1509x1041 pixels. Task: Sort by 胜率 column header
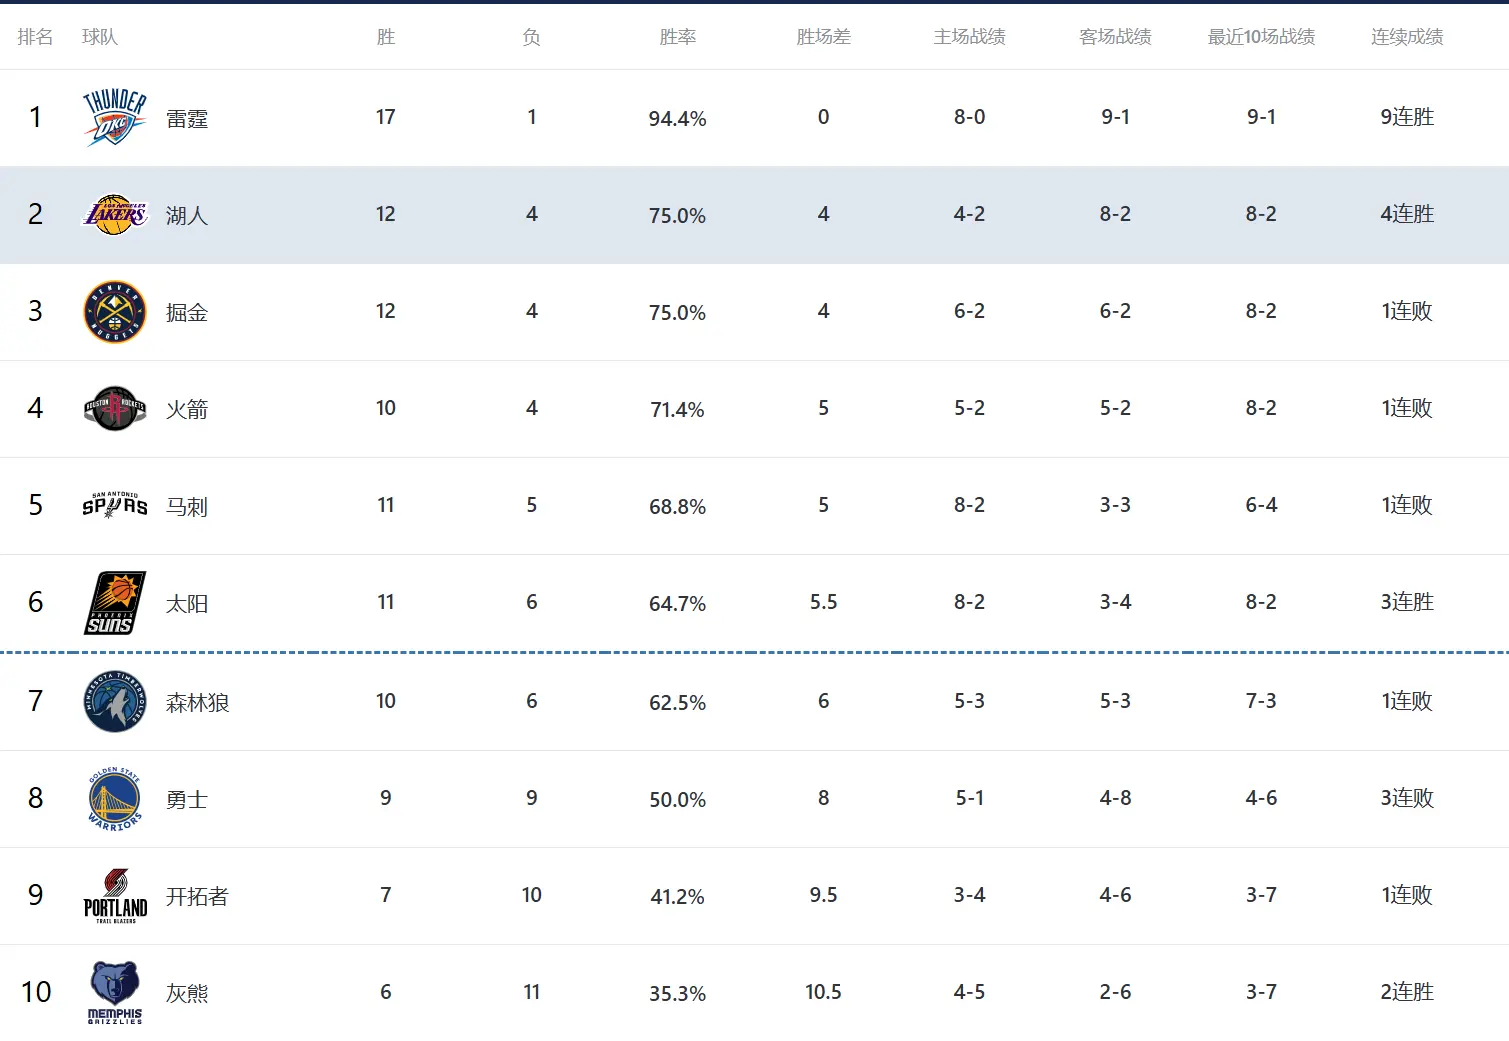(x=677, y=37)
